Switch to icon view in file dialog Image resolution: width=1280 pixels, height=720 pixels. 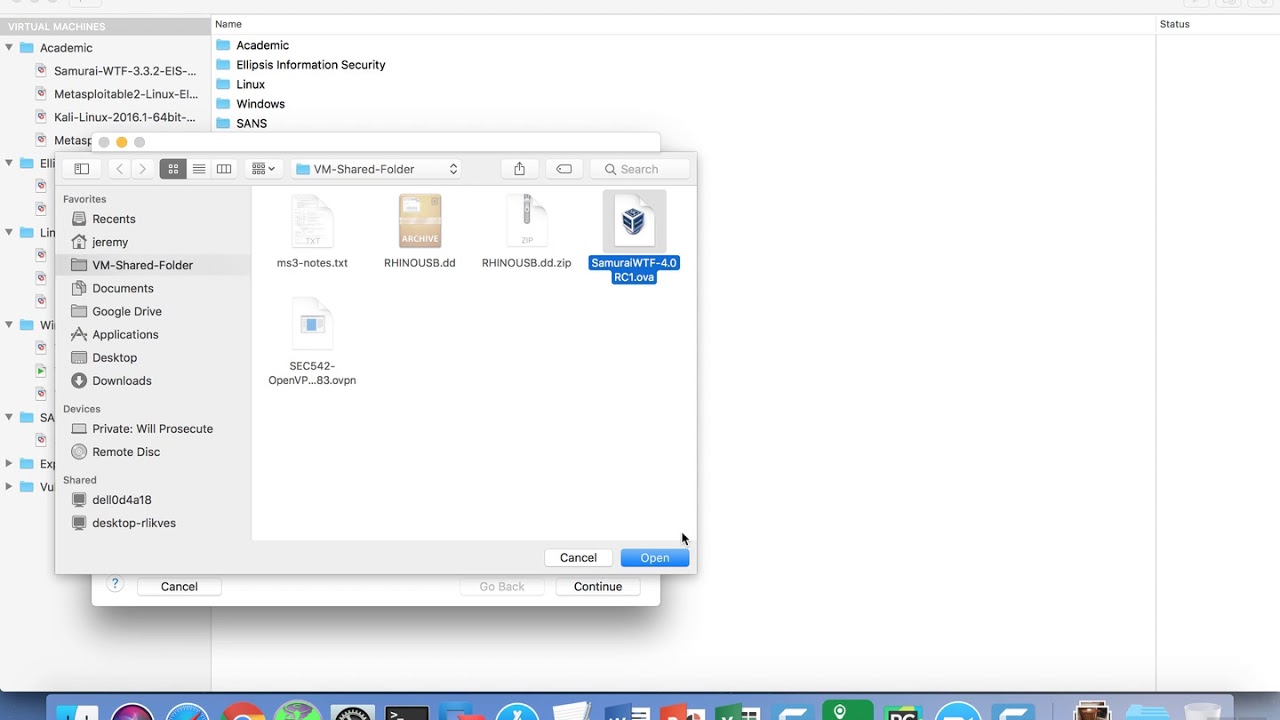(x=173, y=169)
